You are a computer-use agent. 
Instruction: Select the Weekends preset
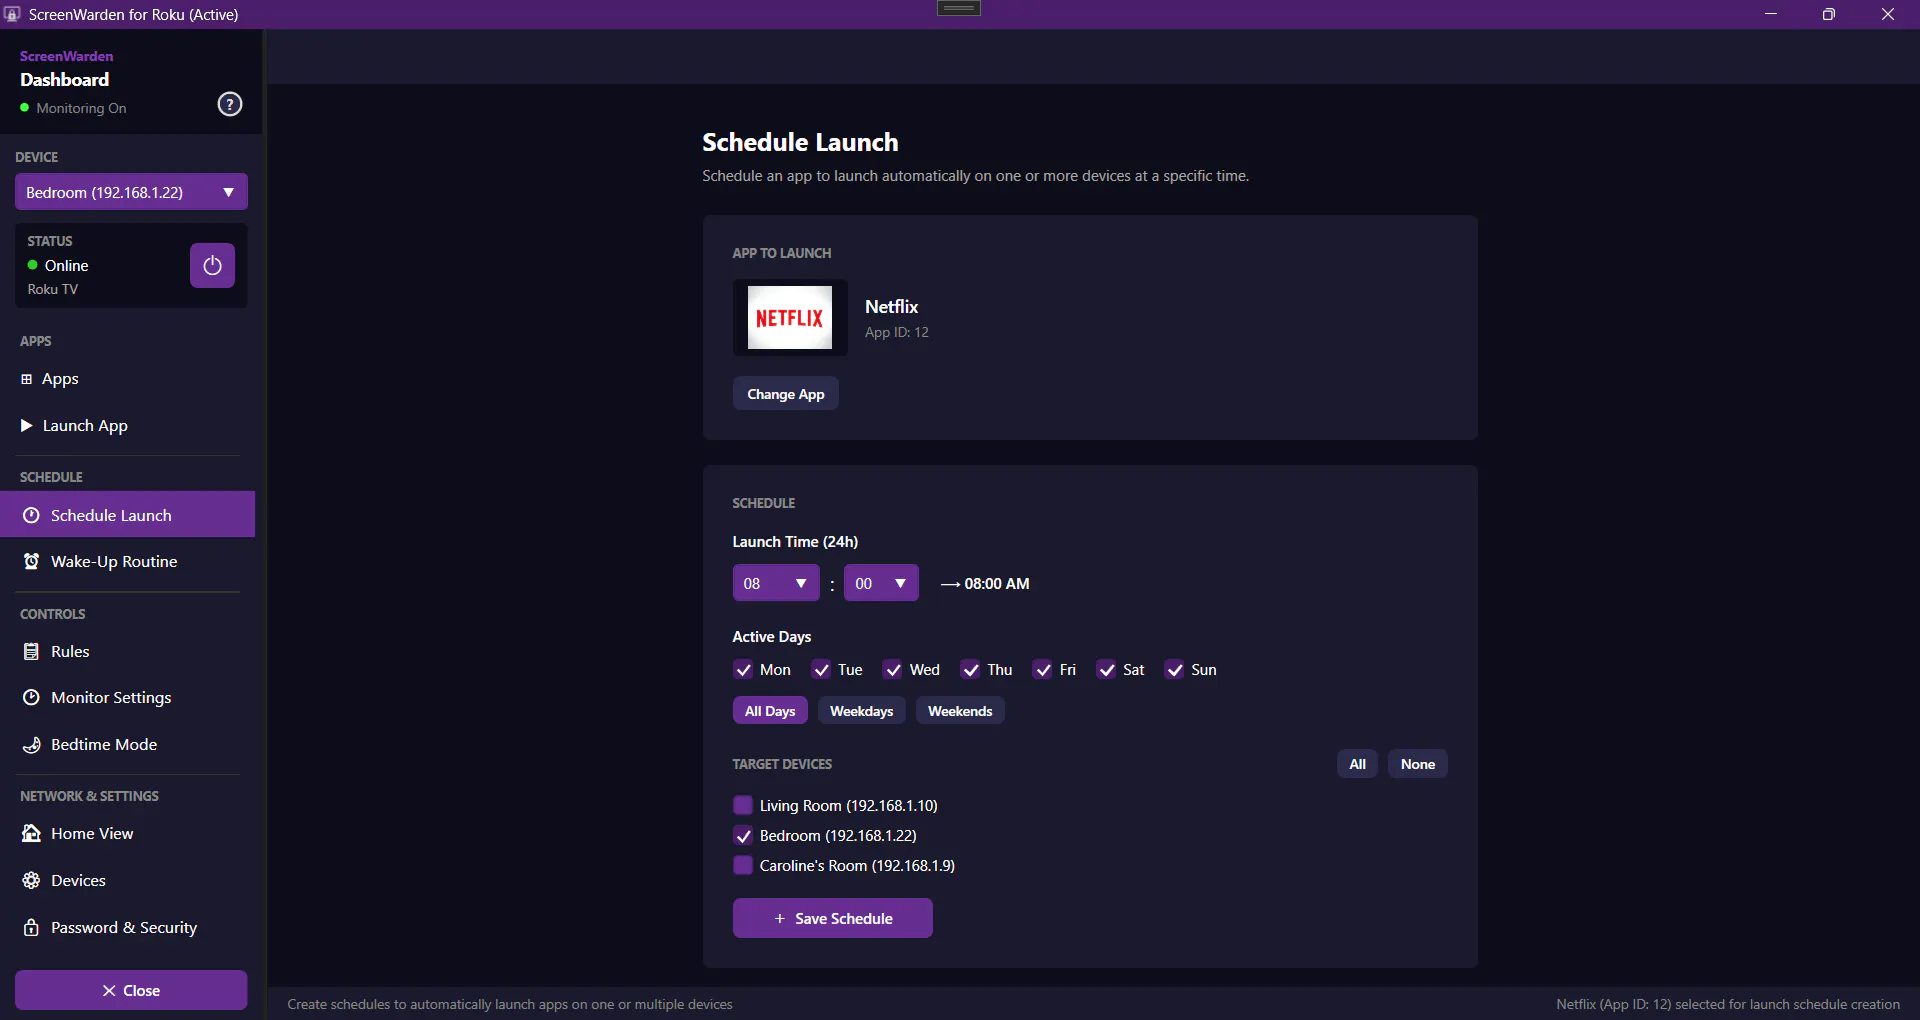(x=960, y=711)
